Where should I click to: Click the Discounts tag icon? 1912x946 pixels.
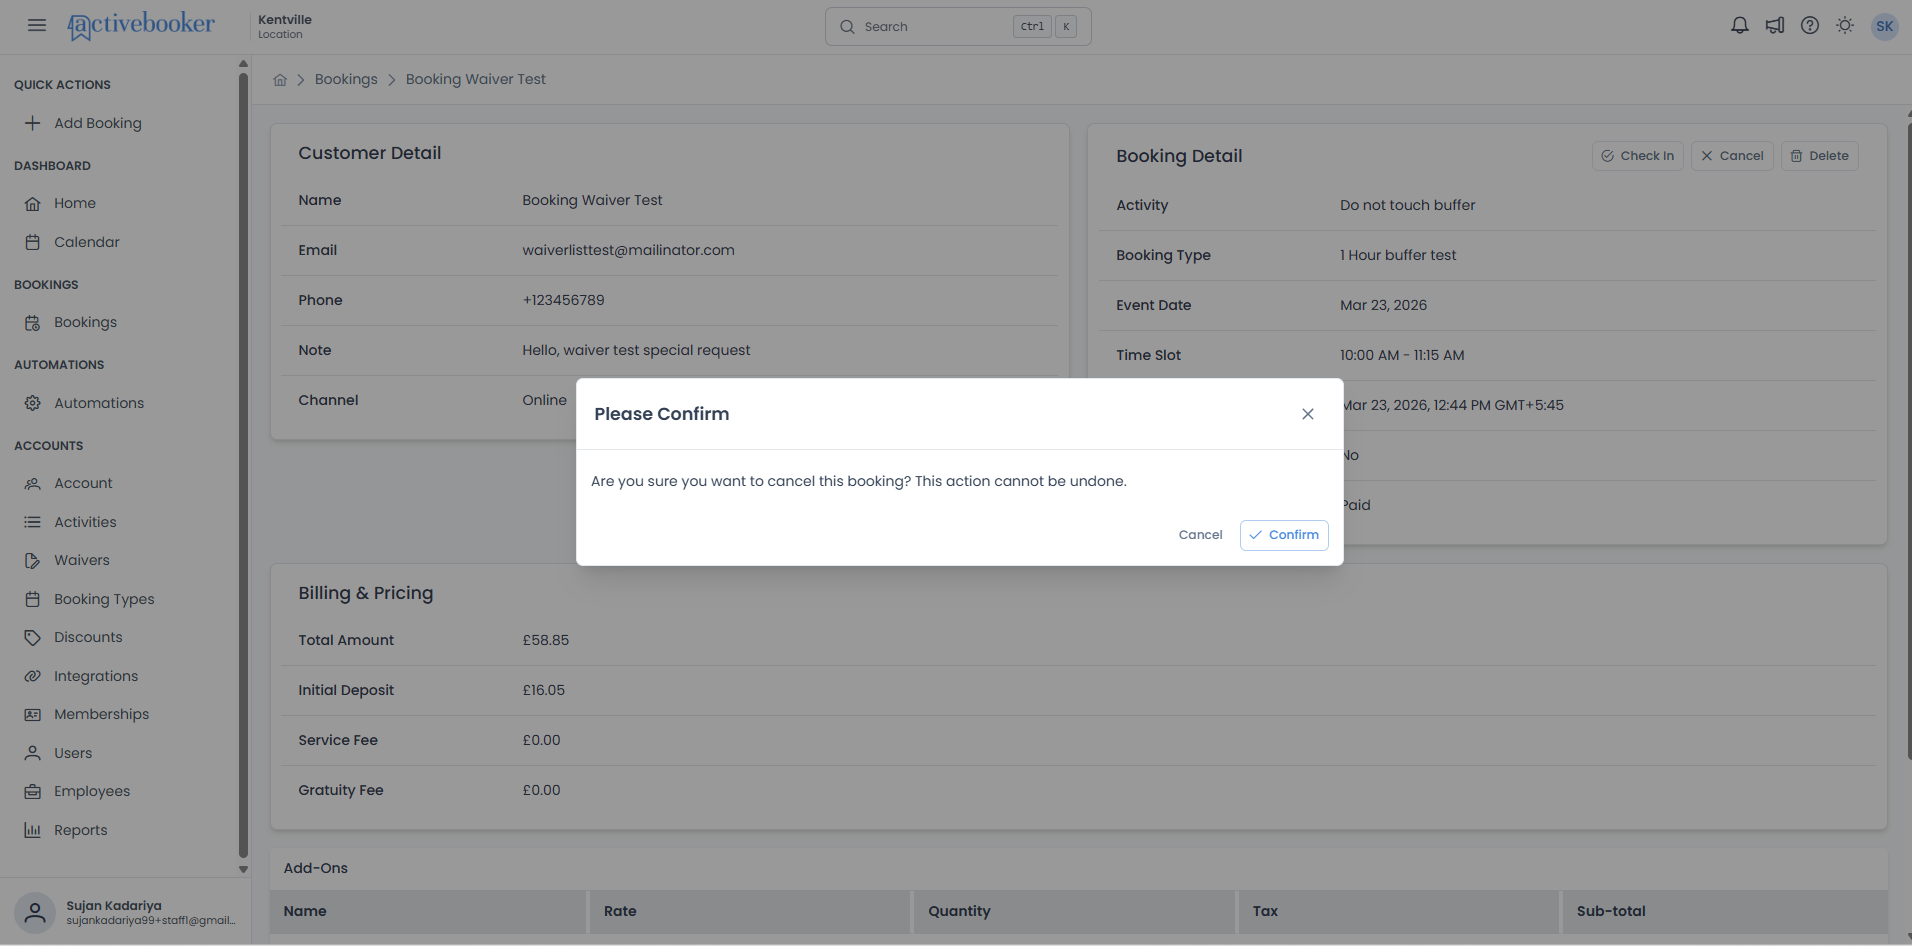pos(33,637)
